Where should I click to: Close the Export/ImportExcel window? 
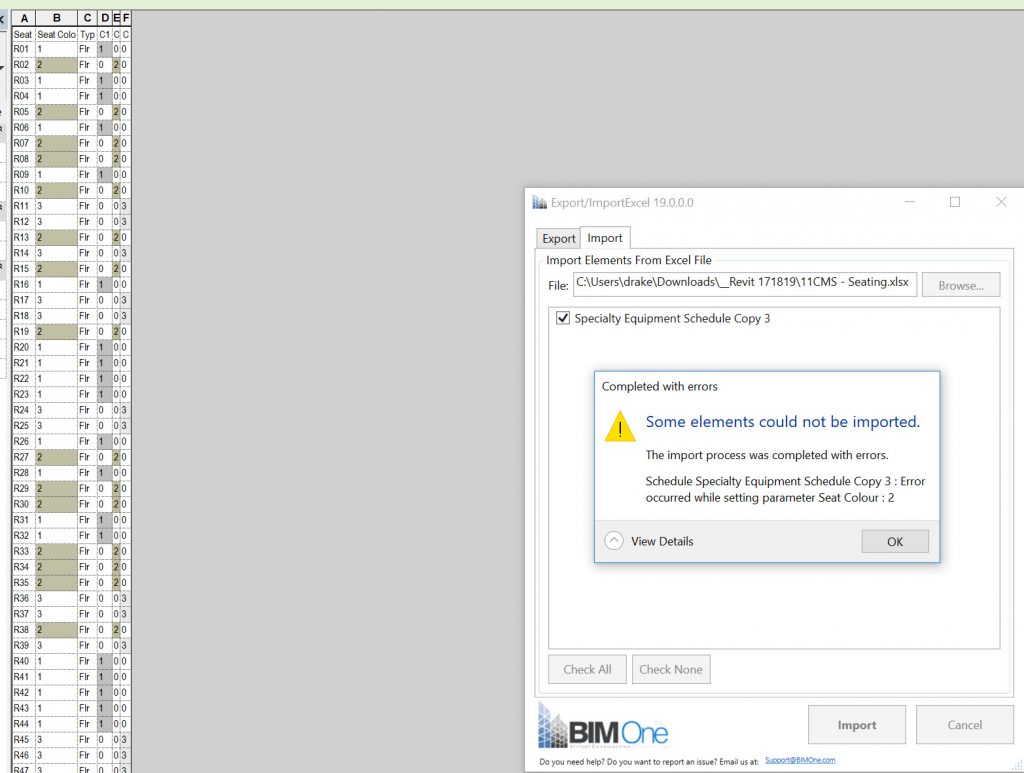1000,202
